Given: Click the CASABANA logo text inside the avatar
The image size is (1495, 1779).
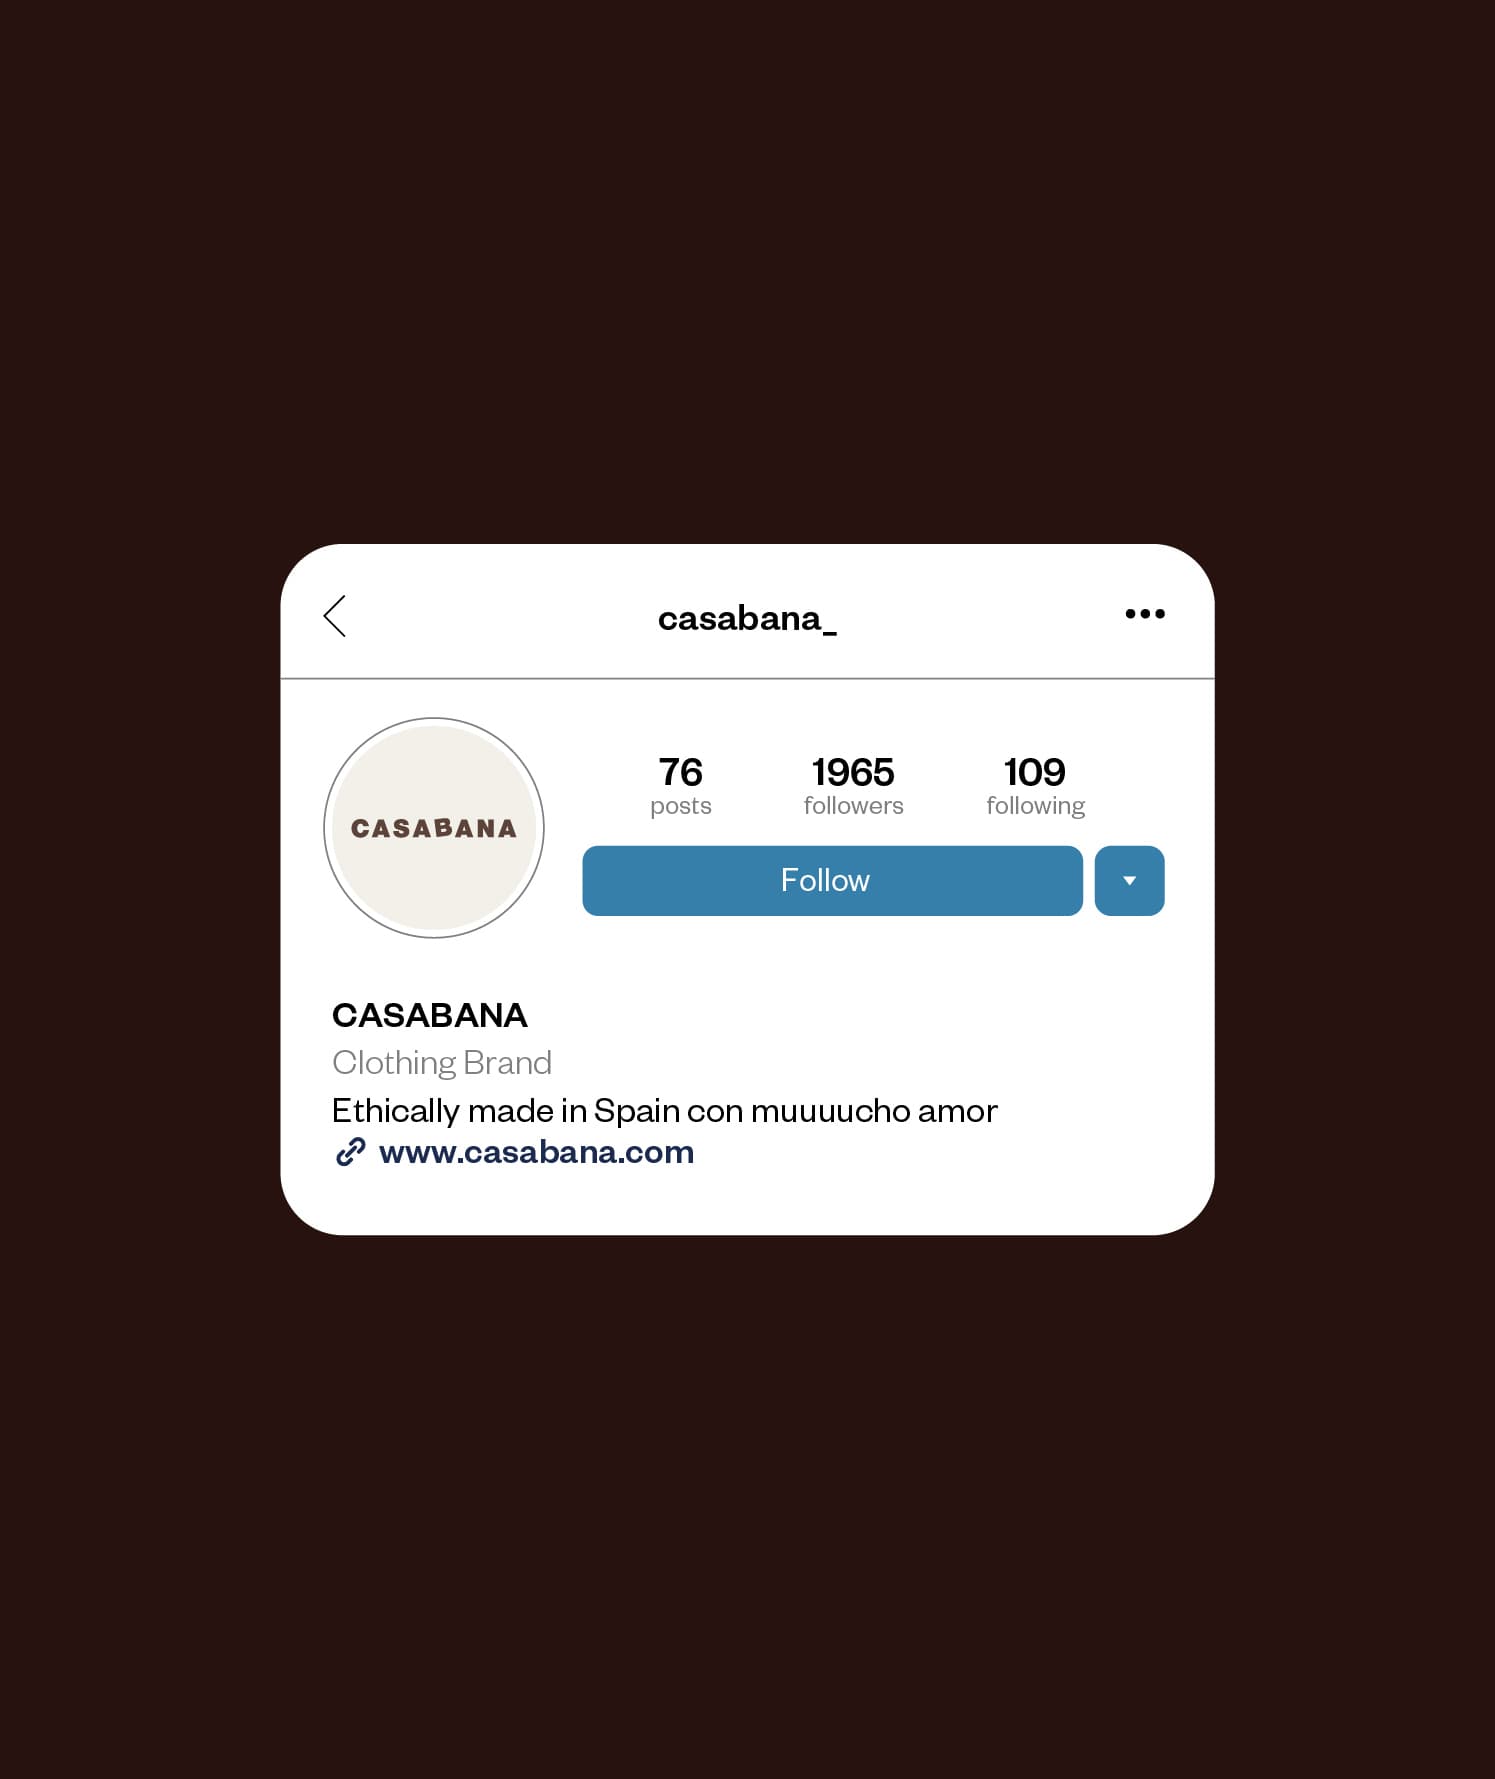Looking at the screenshot, I should 434,828.
